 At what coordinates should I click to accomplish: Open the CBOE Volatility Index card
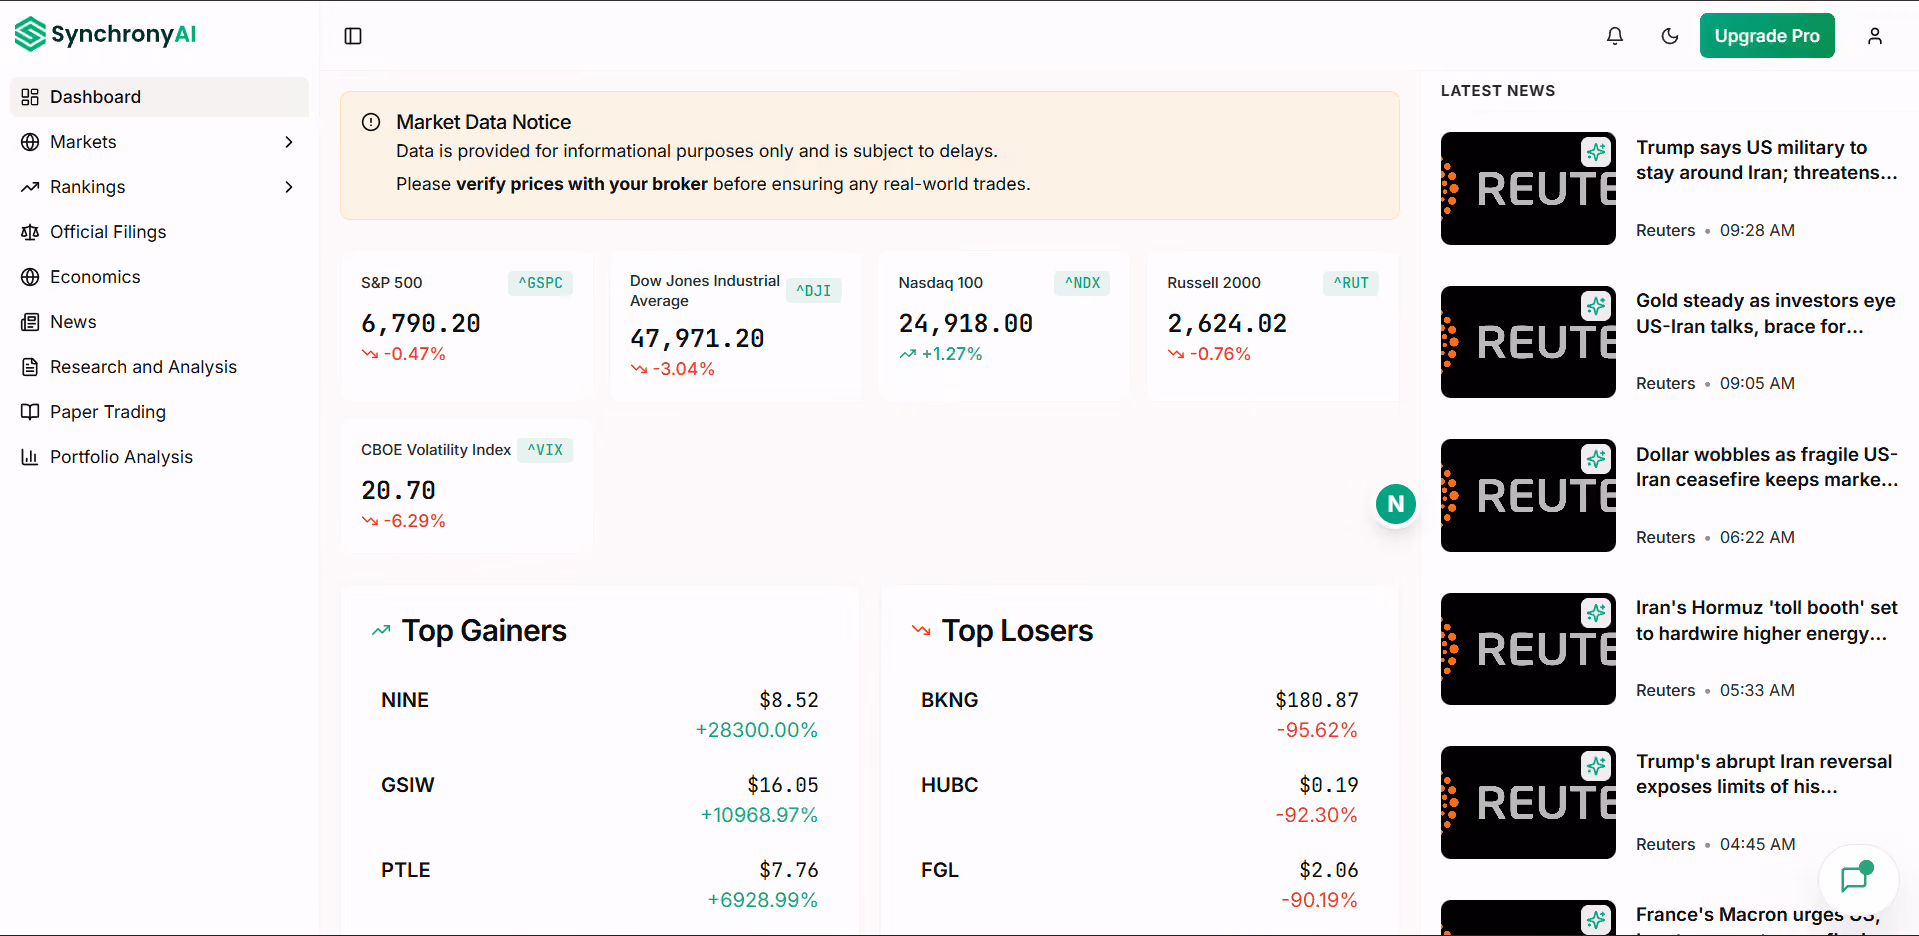click(x=467, y=486)
